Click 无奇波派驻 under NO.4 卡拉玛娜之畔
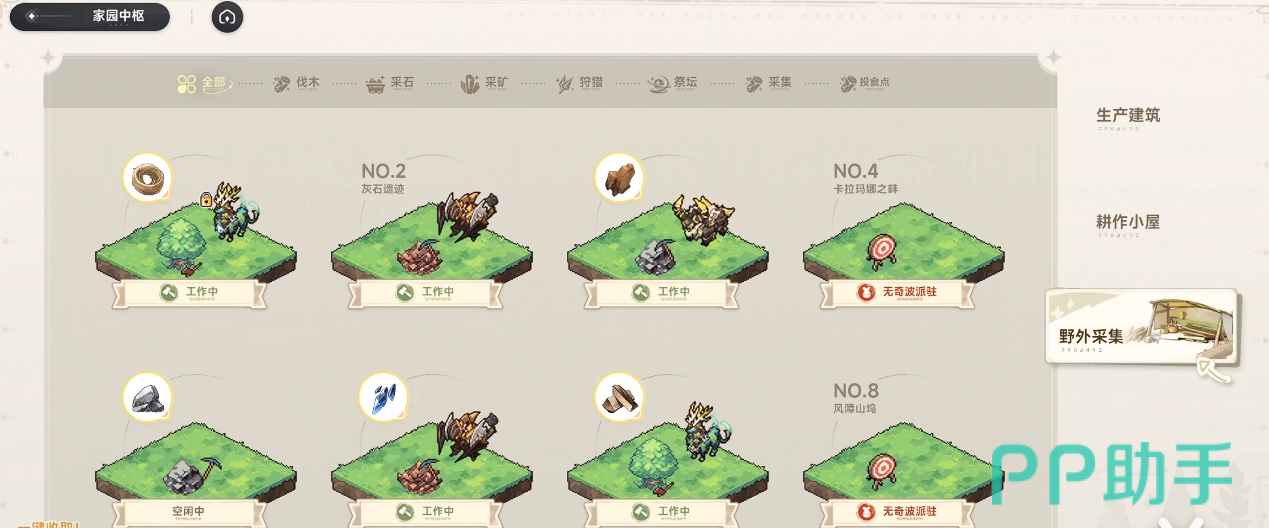This screenshot has width=1269, height=528. (897, 293)
